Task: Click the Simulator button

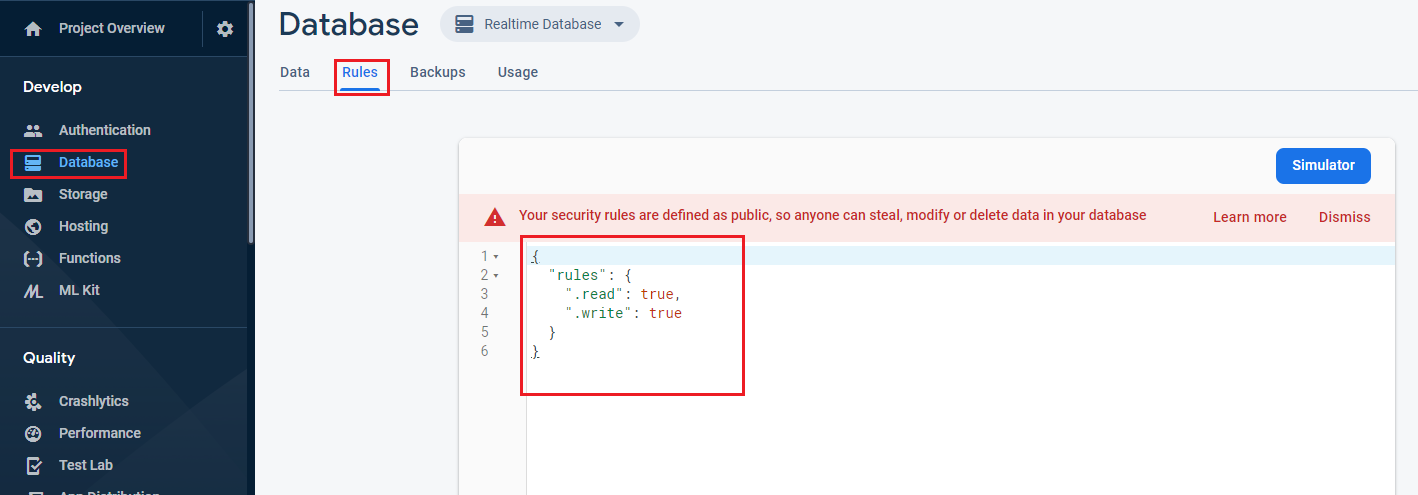Action: pos(1323,166)
